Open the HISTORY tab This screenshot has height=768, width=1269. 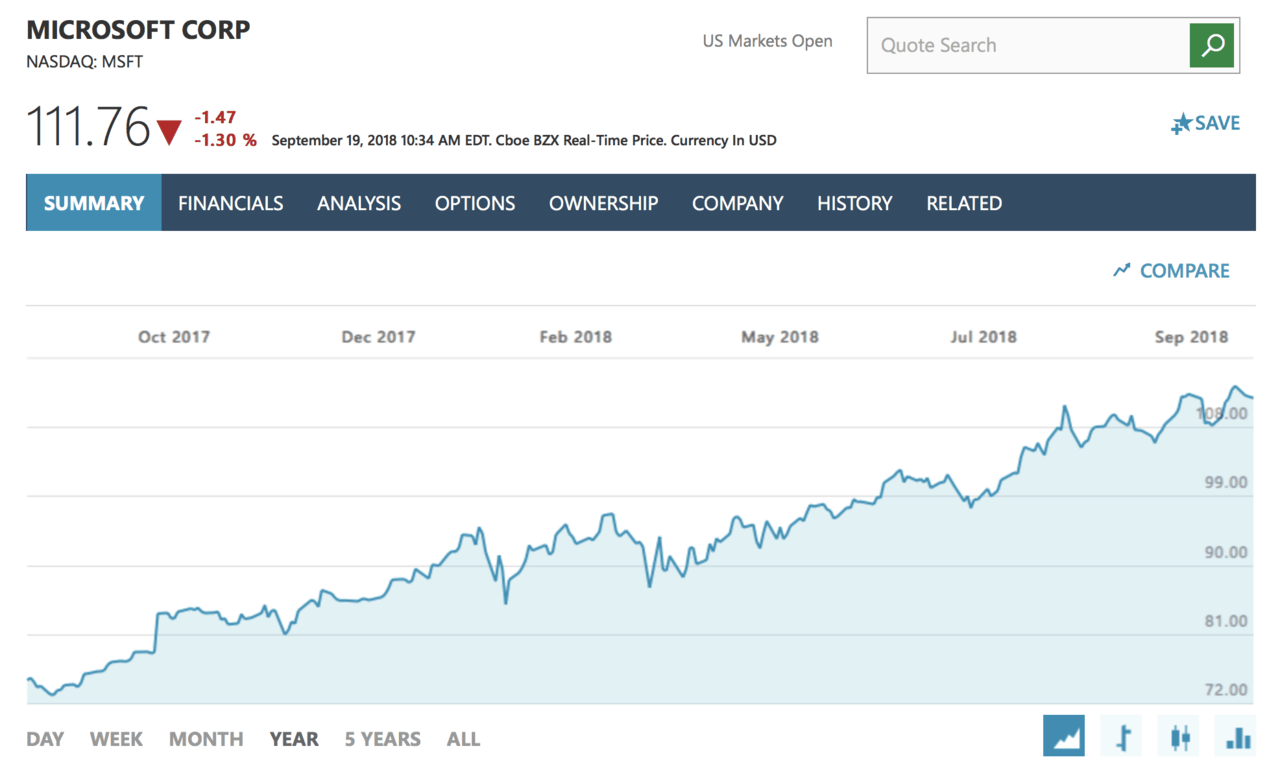tap(854, 202)
